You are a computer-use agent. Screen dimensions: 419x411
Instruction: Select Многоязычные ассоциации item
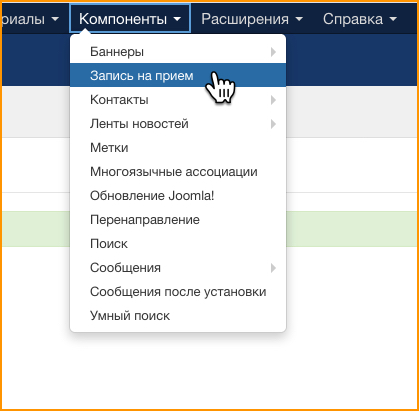pyautogui.click(x=178, y=172)
